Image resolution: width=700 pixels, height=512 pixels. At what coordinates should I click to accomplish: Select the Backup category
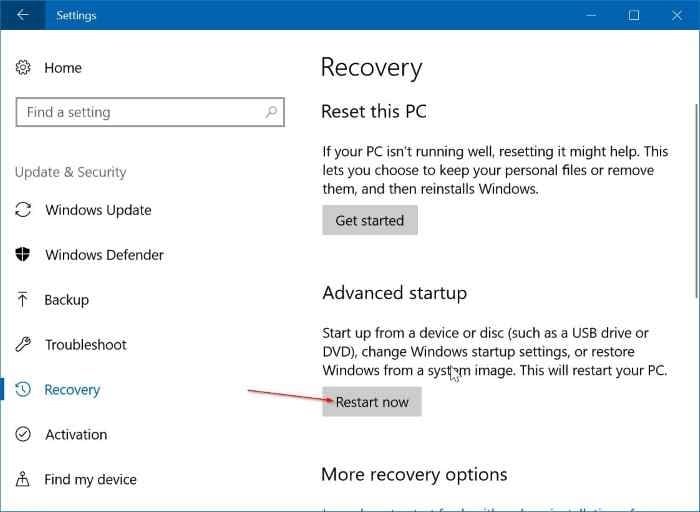67,300
